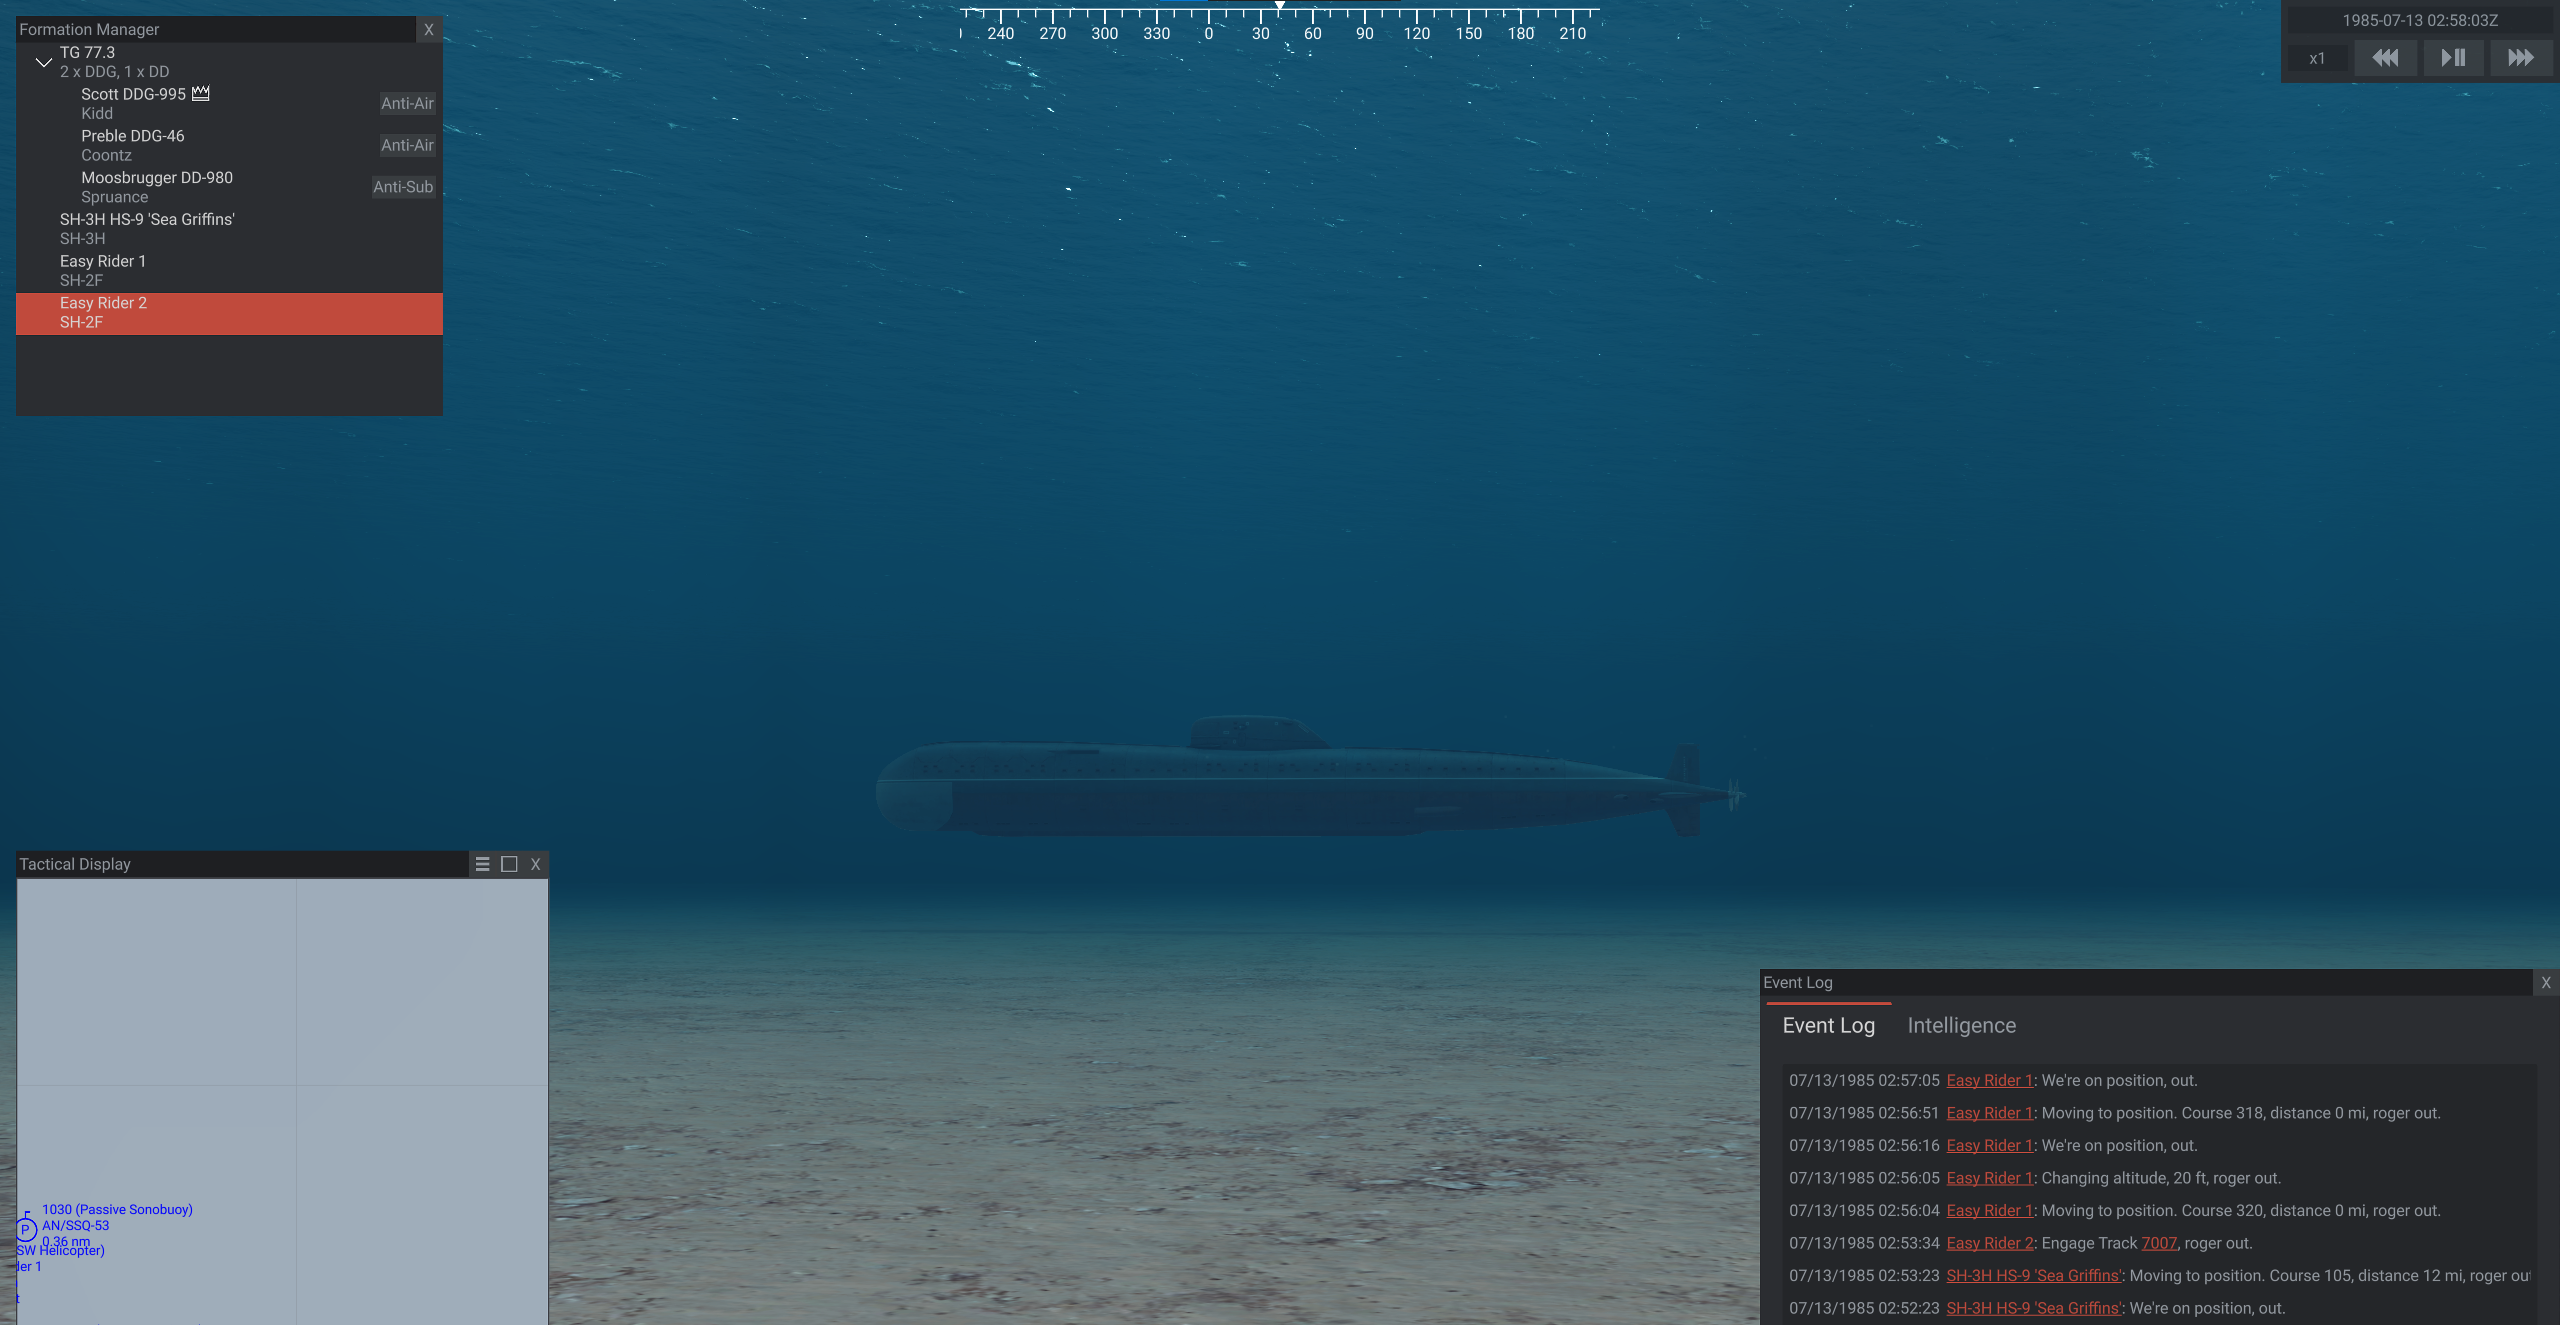2560x1325 pixels.
Task: Slow down simulation with rewind button
Action: [2385, 58]
